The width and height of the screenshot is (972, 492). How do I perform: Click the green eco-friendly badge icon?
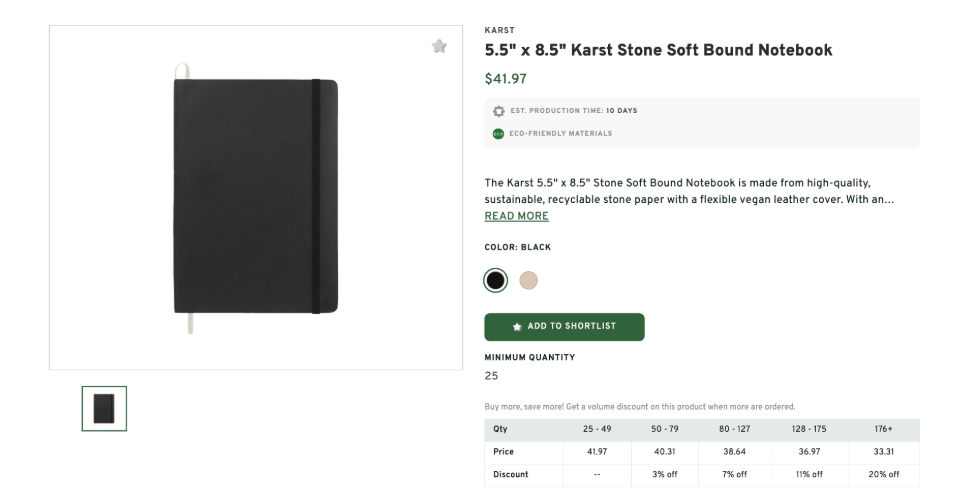498,133
